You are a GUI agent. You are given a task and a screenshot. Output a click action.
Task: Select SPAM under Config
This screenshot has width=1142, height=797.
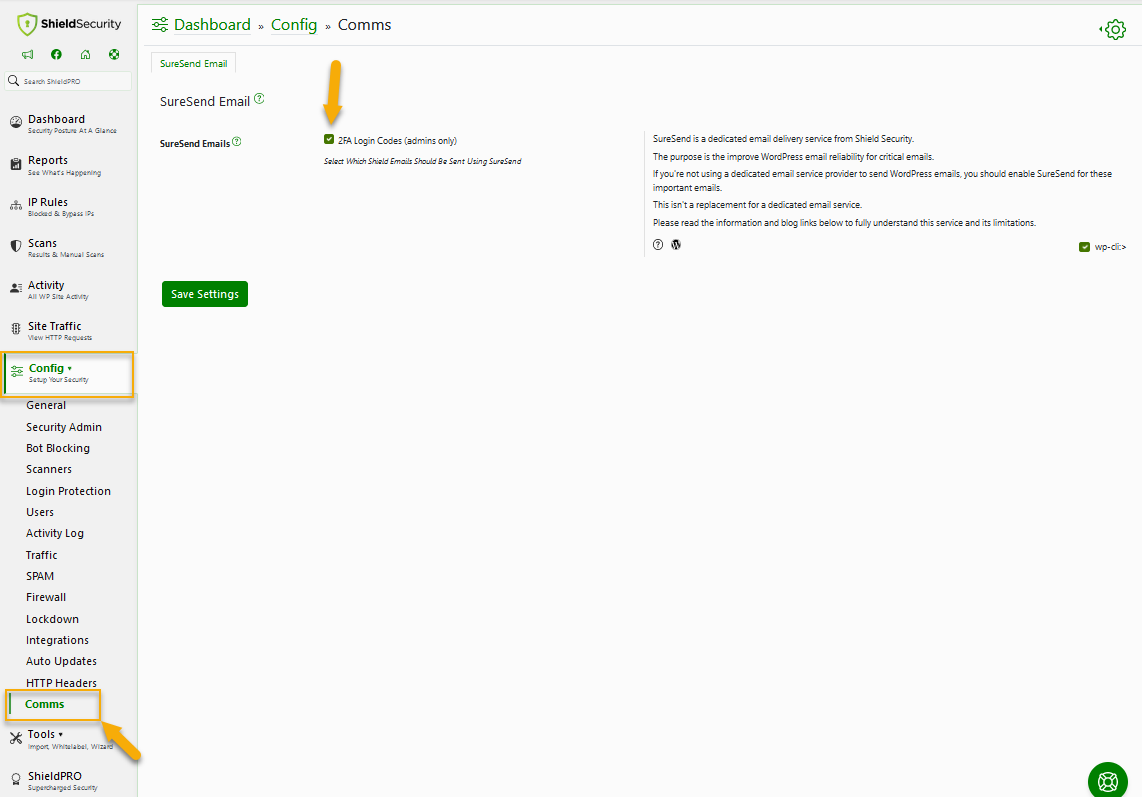pyautogui.click(x=40, y=576)
